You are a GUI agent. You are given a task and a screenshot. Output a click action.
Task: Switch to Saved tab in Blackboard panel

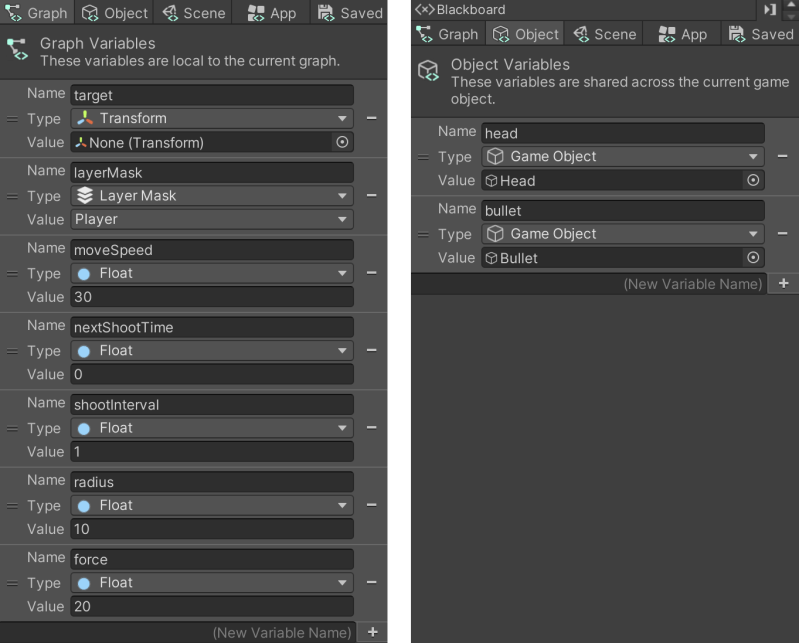(x=761, y=34)
